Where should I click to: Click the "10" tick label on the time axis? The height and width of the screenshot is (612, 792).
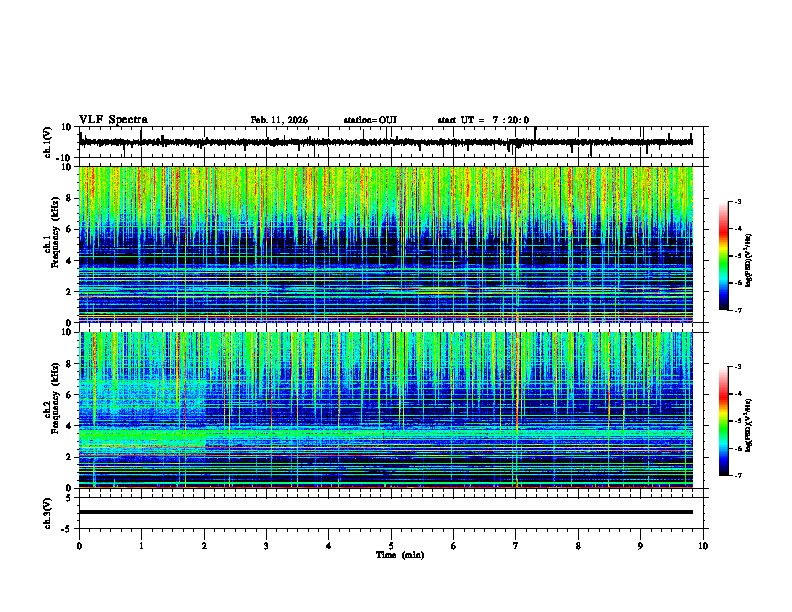click(703, 546)
